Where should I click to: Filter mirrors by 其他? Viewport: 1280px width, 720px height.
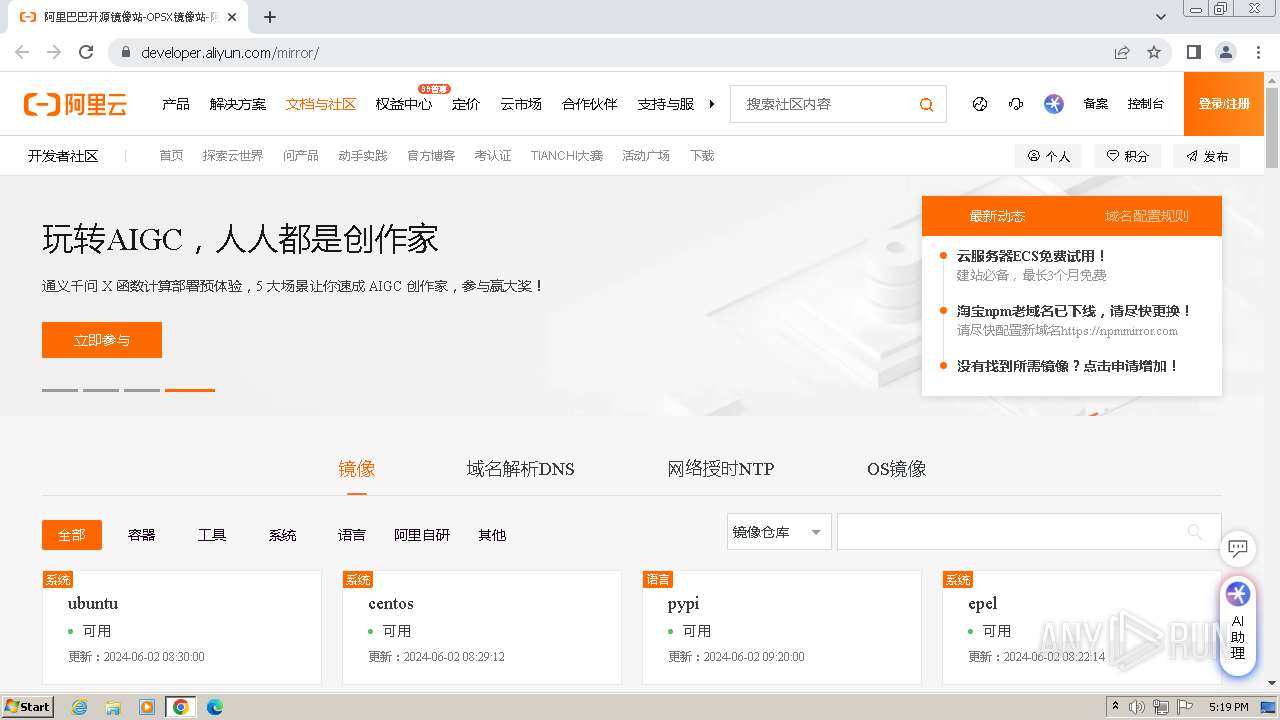(x=492, y=535)
